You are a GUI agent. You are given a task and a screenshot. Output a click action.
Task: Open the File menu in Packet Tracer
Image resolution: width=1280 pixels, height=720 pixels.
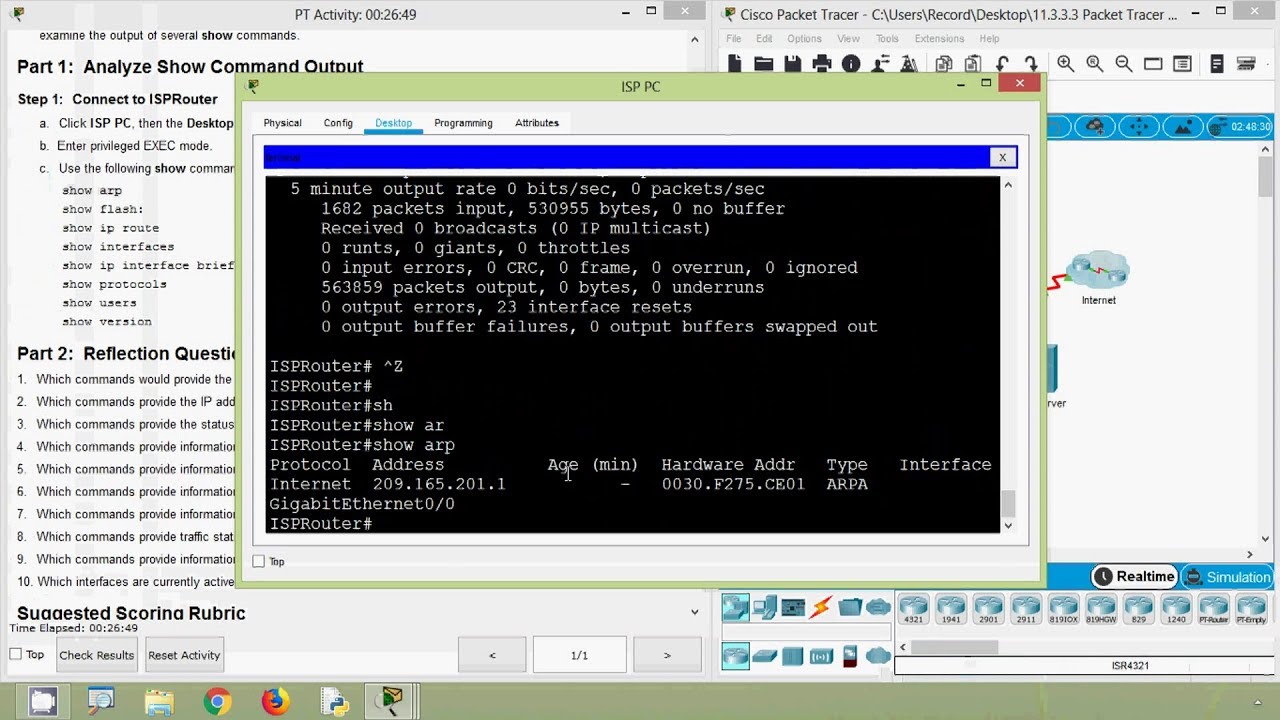tap(734, 39)
